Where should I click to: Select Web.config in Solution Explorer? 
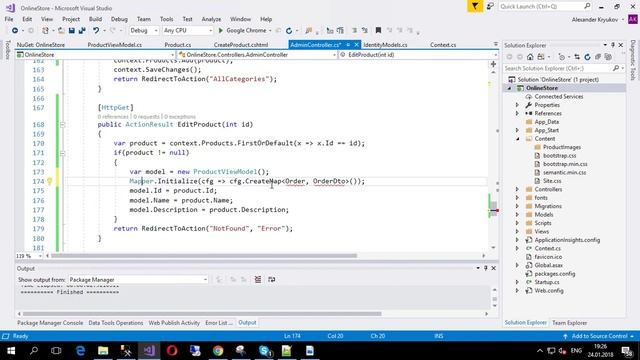(x=549, y=291)
